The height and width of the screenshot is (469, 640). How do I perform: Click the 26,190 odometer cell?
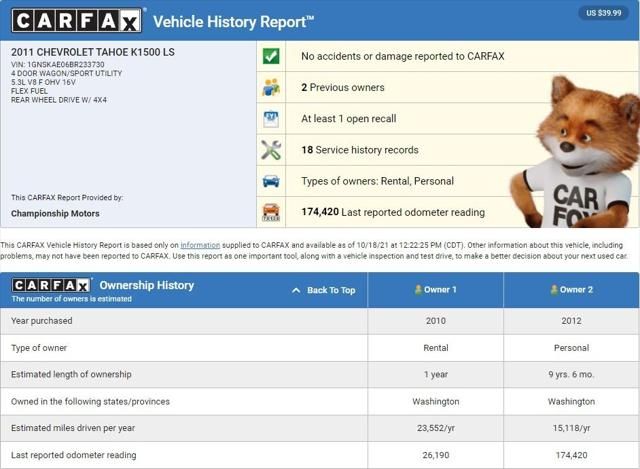(x=436, y=455)
